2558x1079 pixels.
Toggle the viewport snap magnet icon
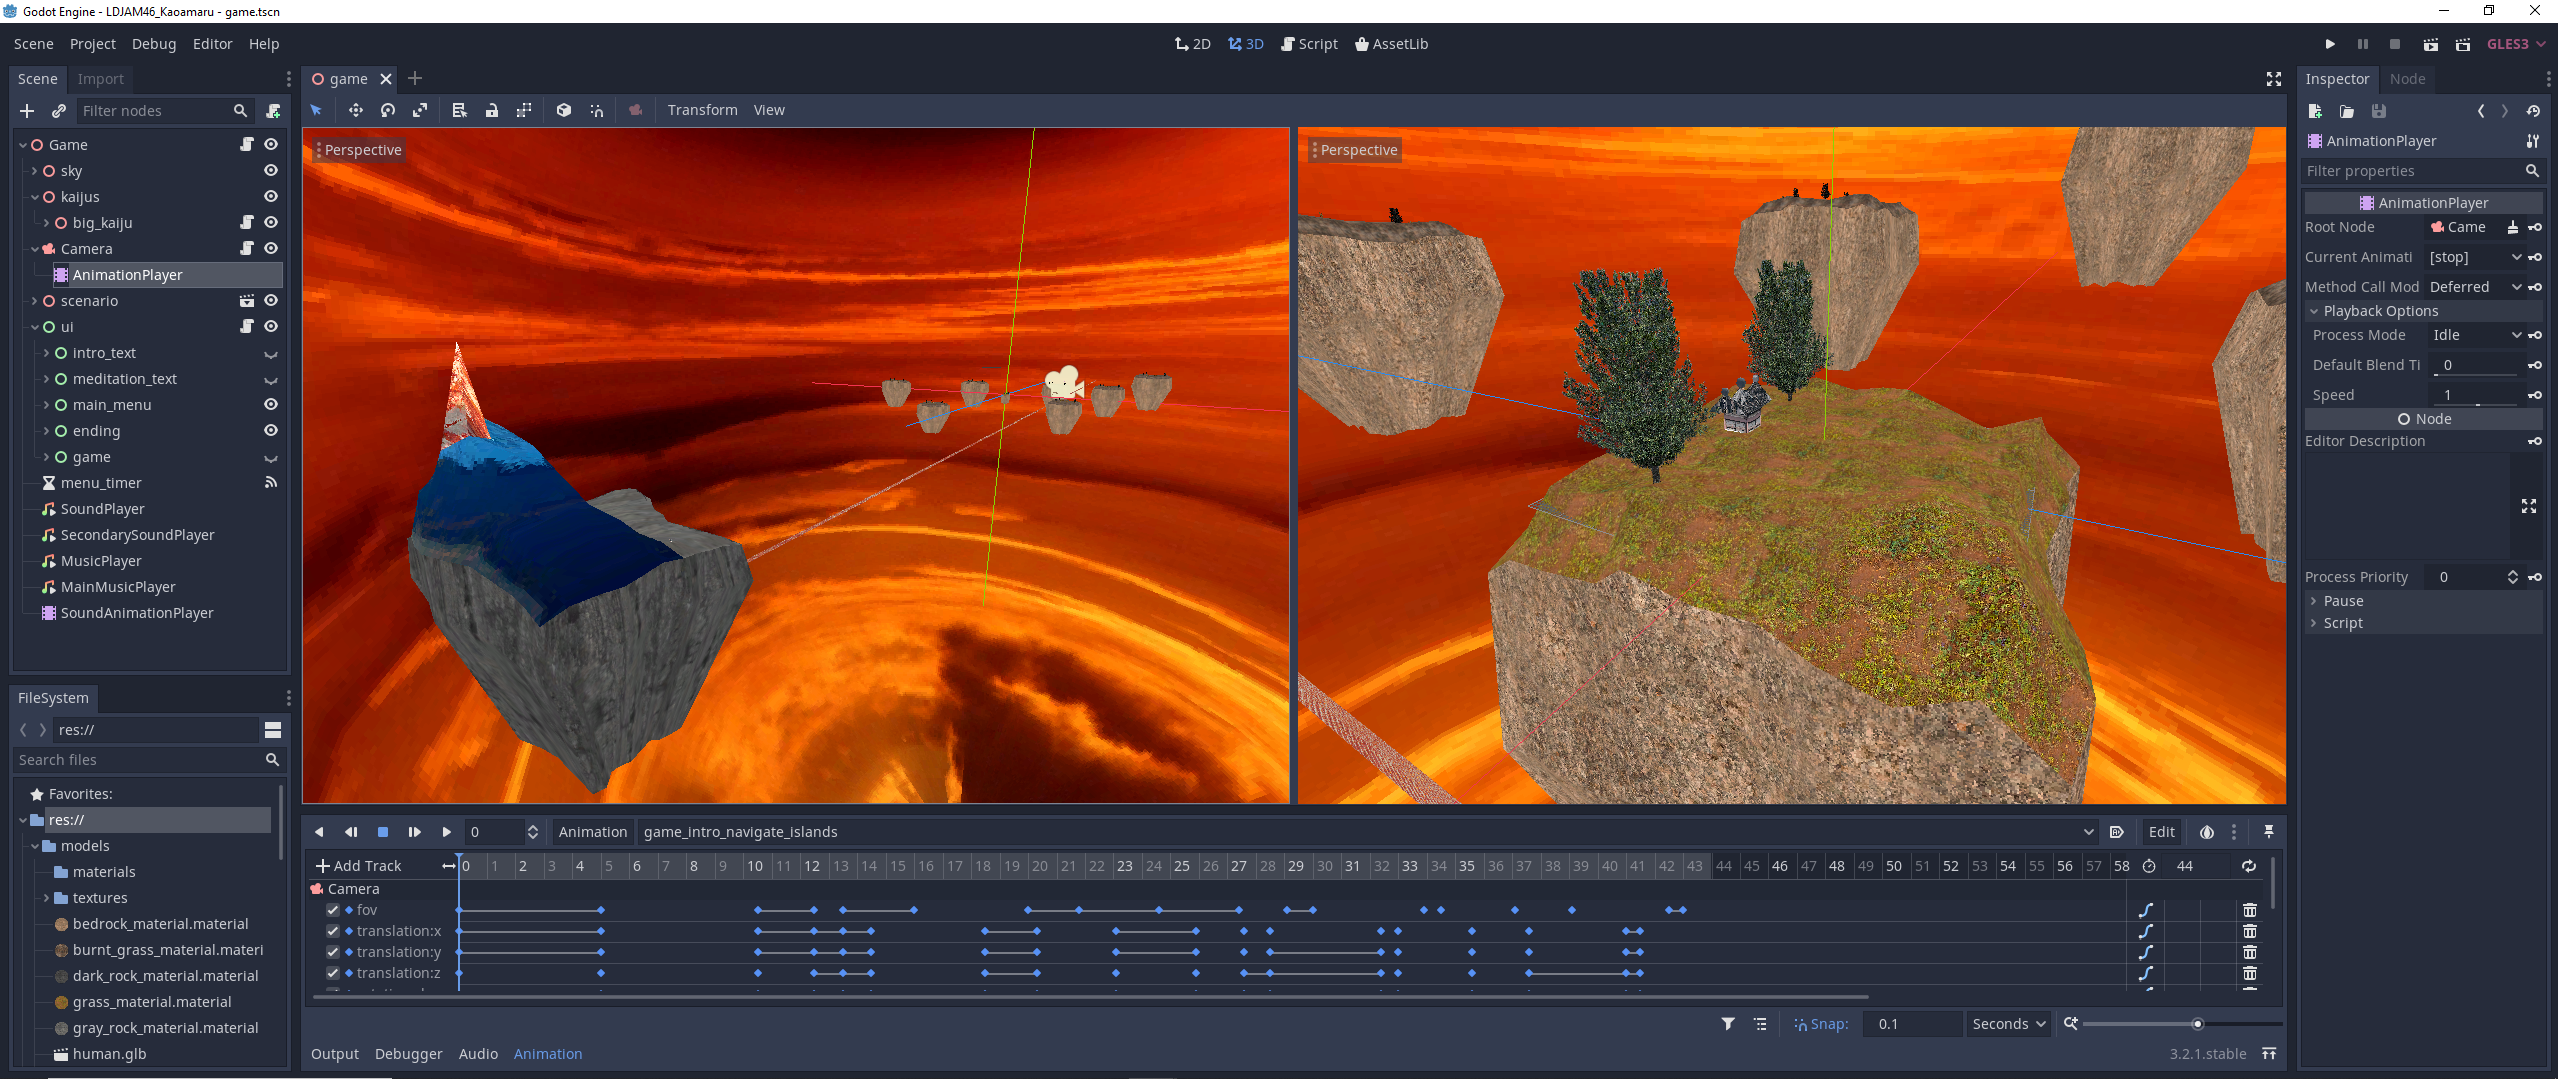[x=597, y=110]
